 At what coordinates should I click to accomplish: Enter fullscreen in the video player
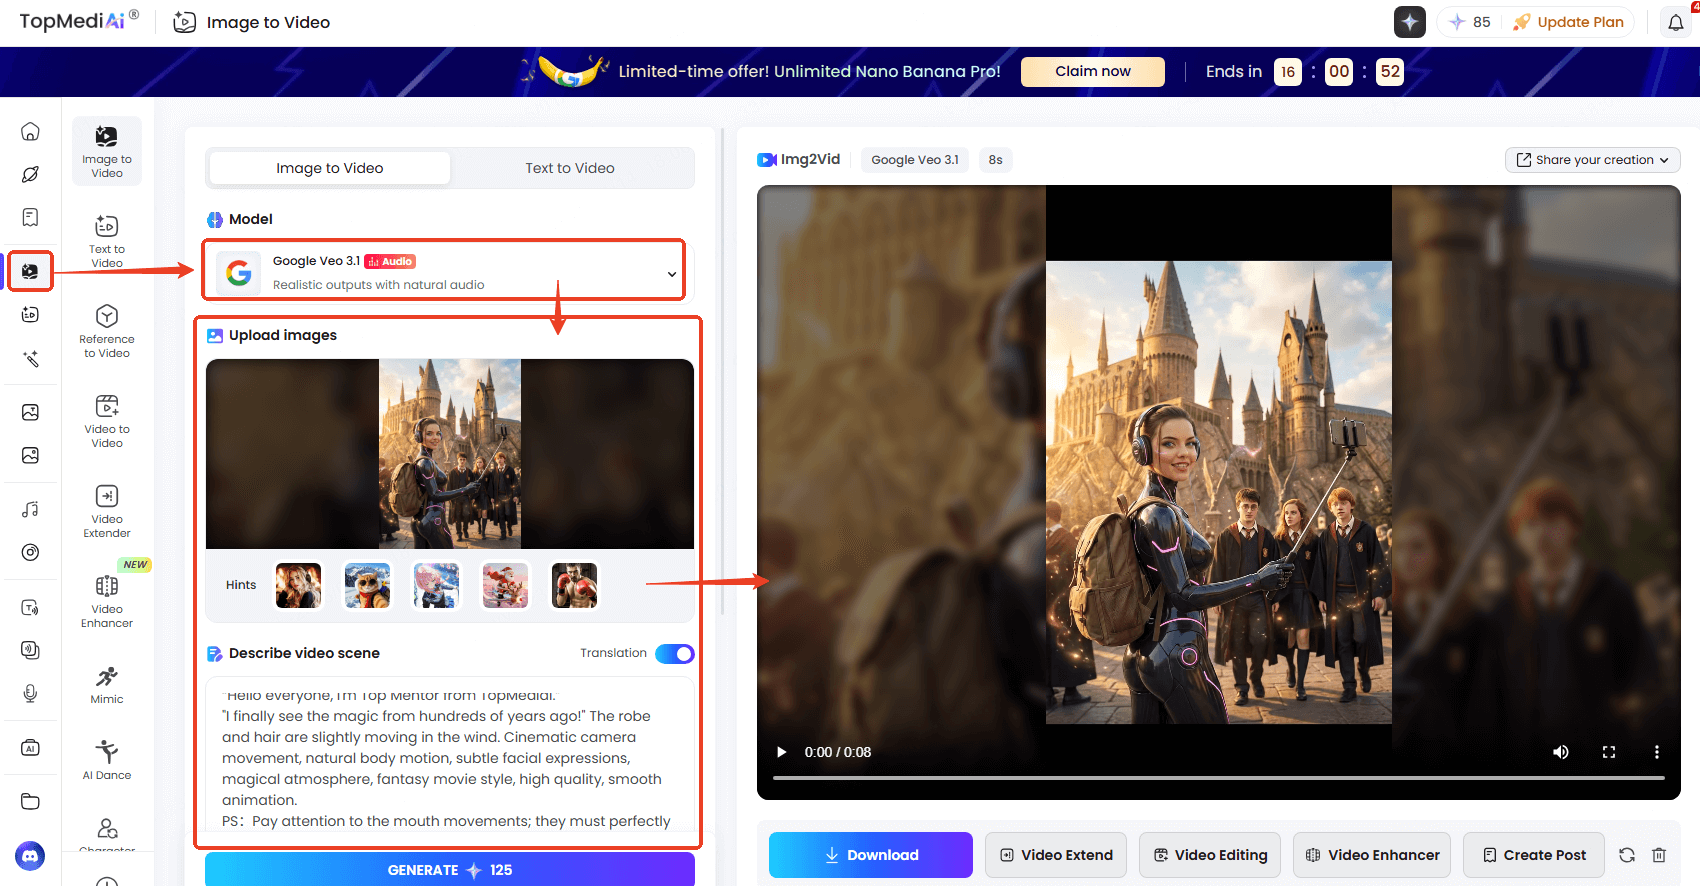click(1609, 752)
